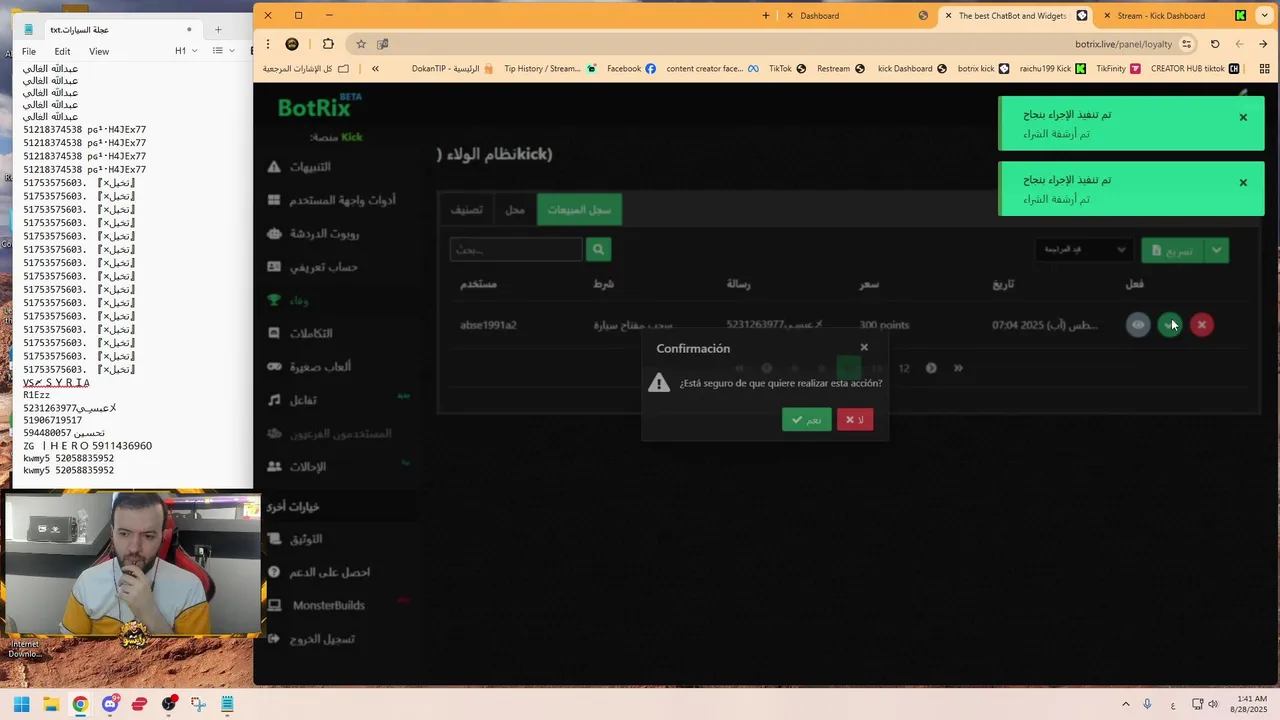Expand the arrow beside the تسريع button
The width and height of the screenshot is (1280, 720).
(x=1216, y=251)
